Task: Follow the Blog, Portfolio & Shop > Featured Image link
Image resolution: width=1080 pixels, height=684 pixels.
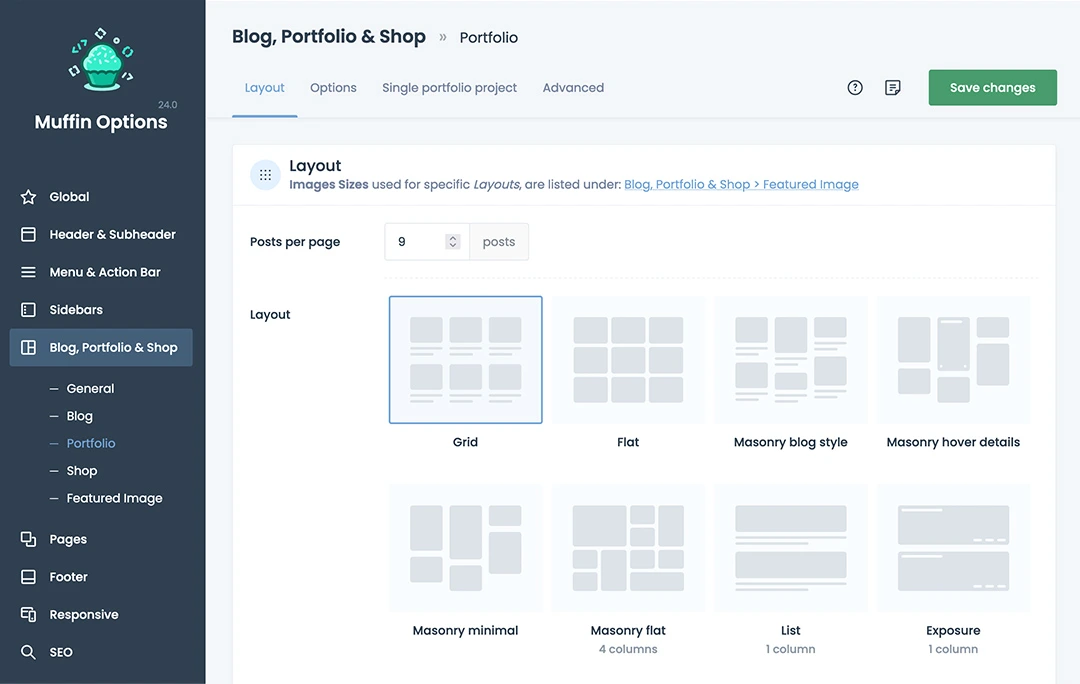Action: [741, 185]
